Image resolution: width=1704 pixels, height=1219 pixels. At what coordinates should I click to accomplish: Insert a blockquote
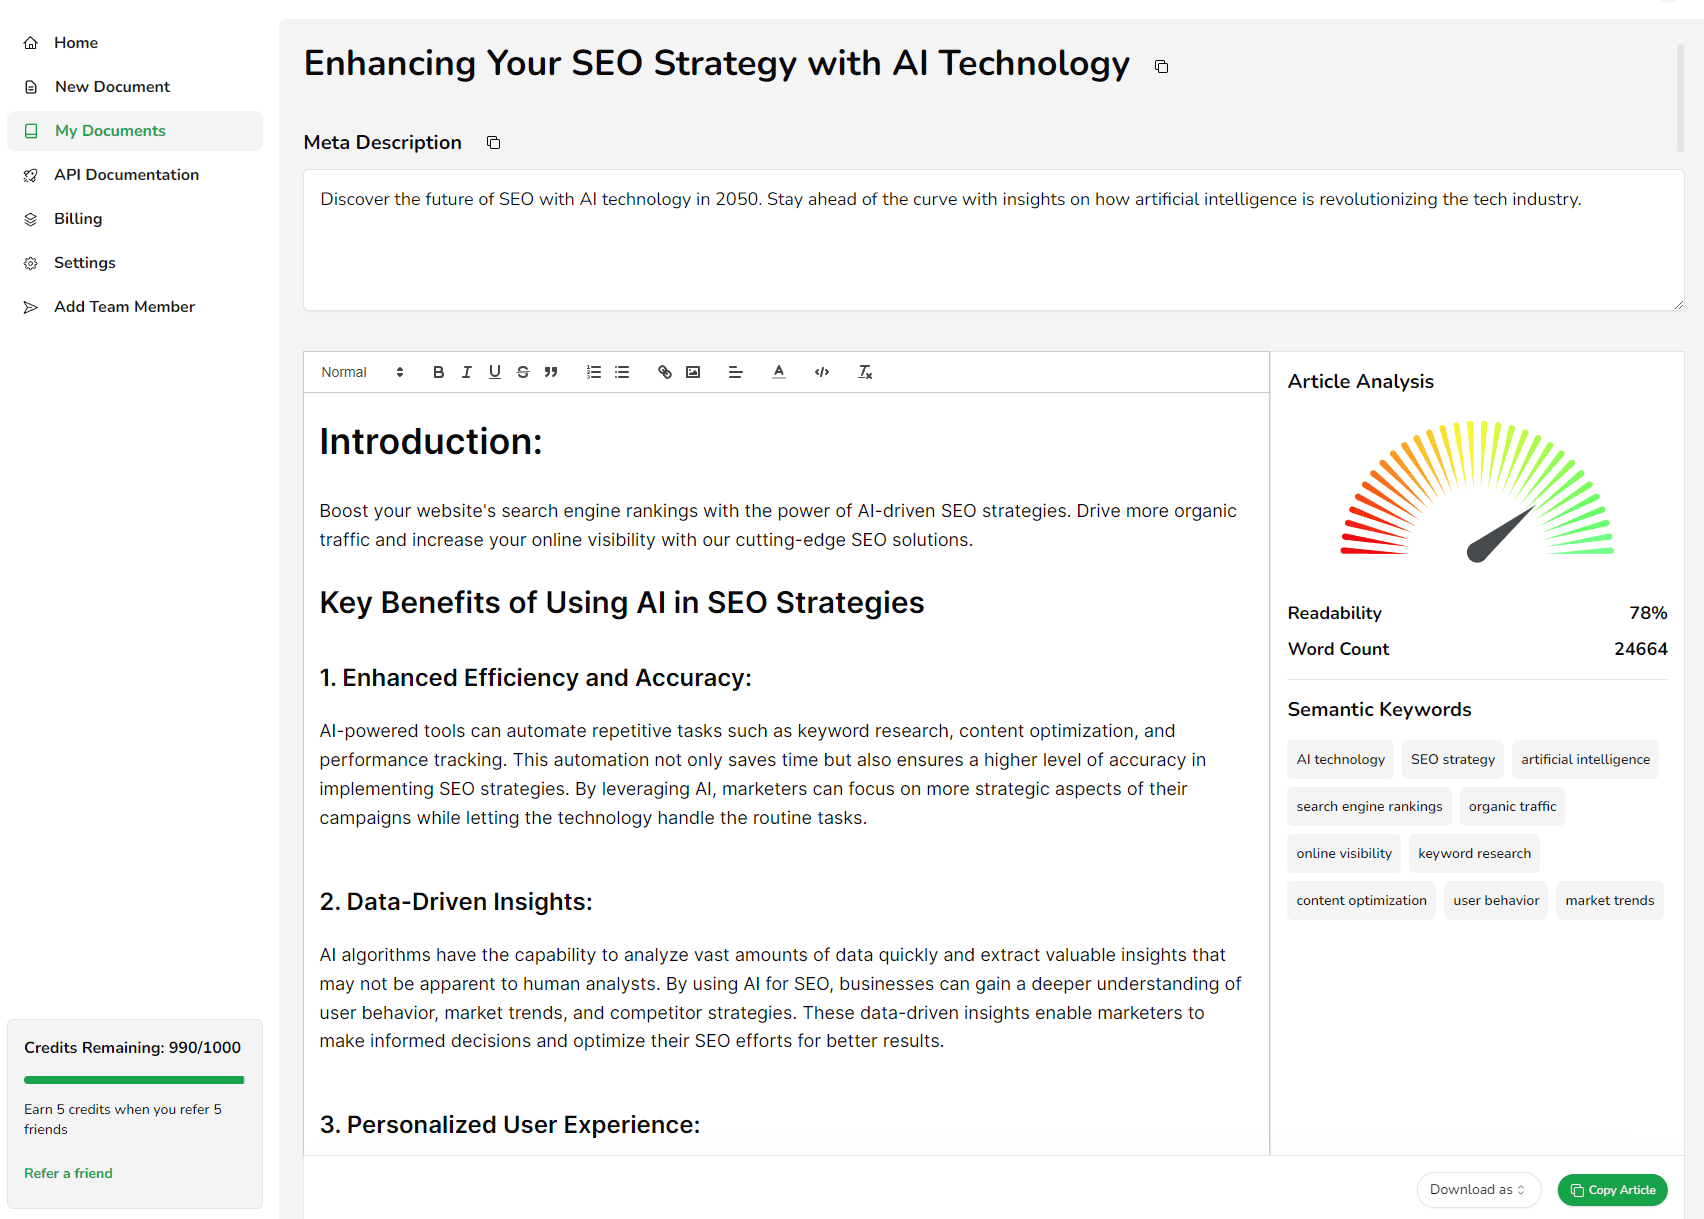[x=550, y=372]
